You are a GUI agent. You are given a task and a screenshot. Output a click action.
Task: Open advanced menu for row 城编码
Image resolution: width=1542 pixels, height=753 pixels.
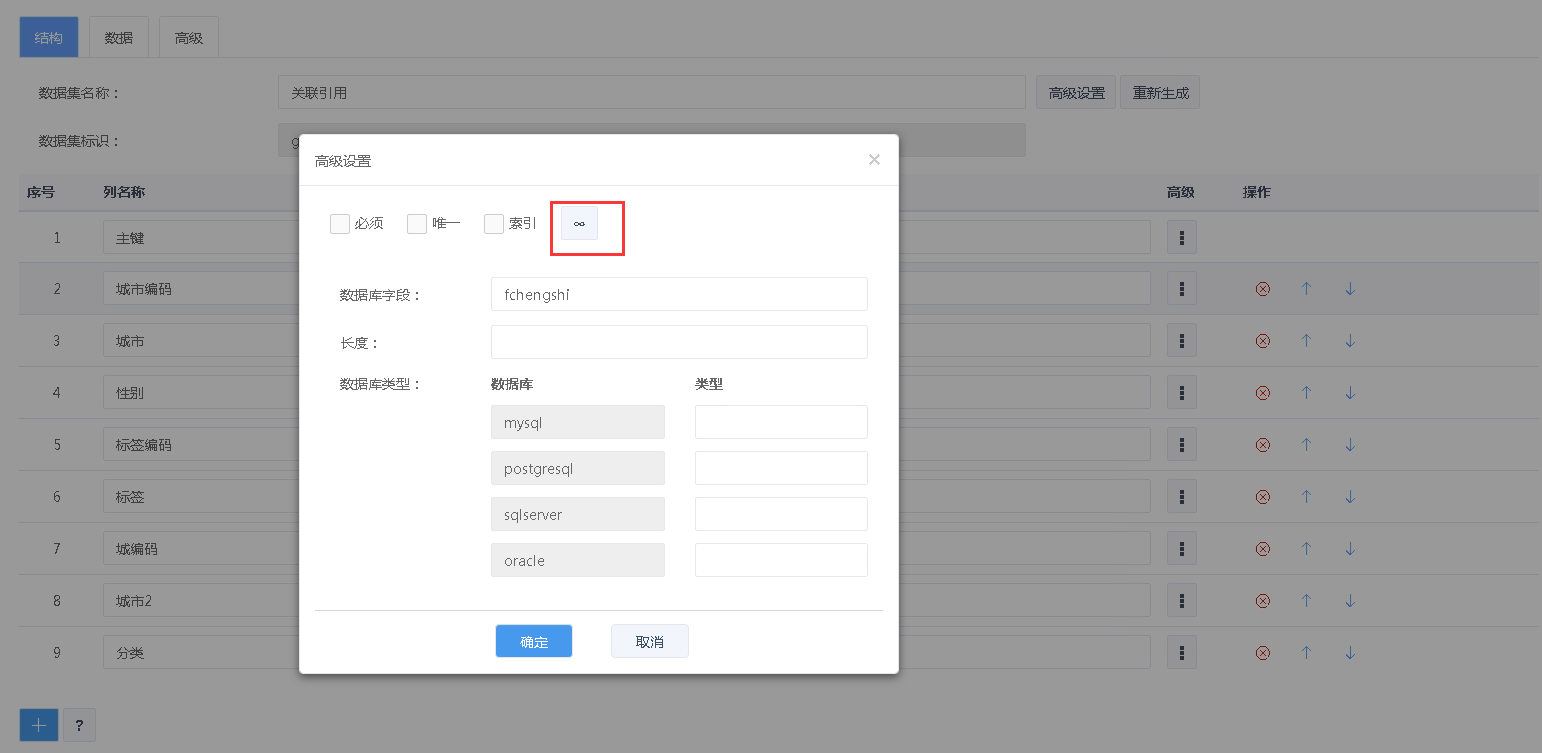tap(1181, 549)
